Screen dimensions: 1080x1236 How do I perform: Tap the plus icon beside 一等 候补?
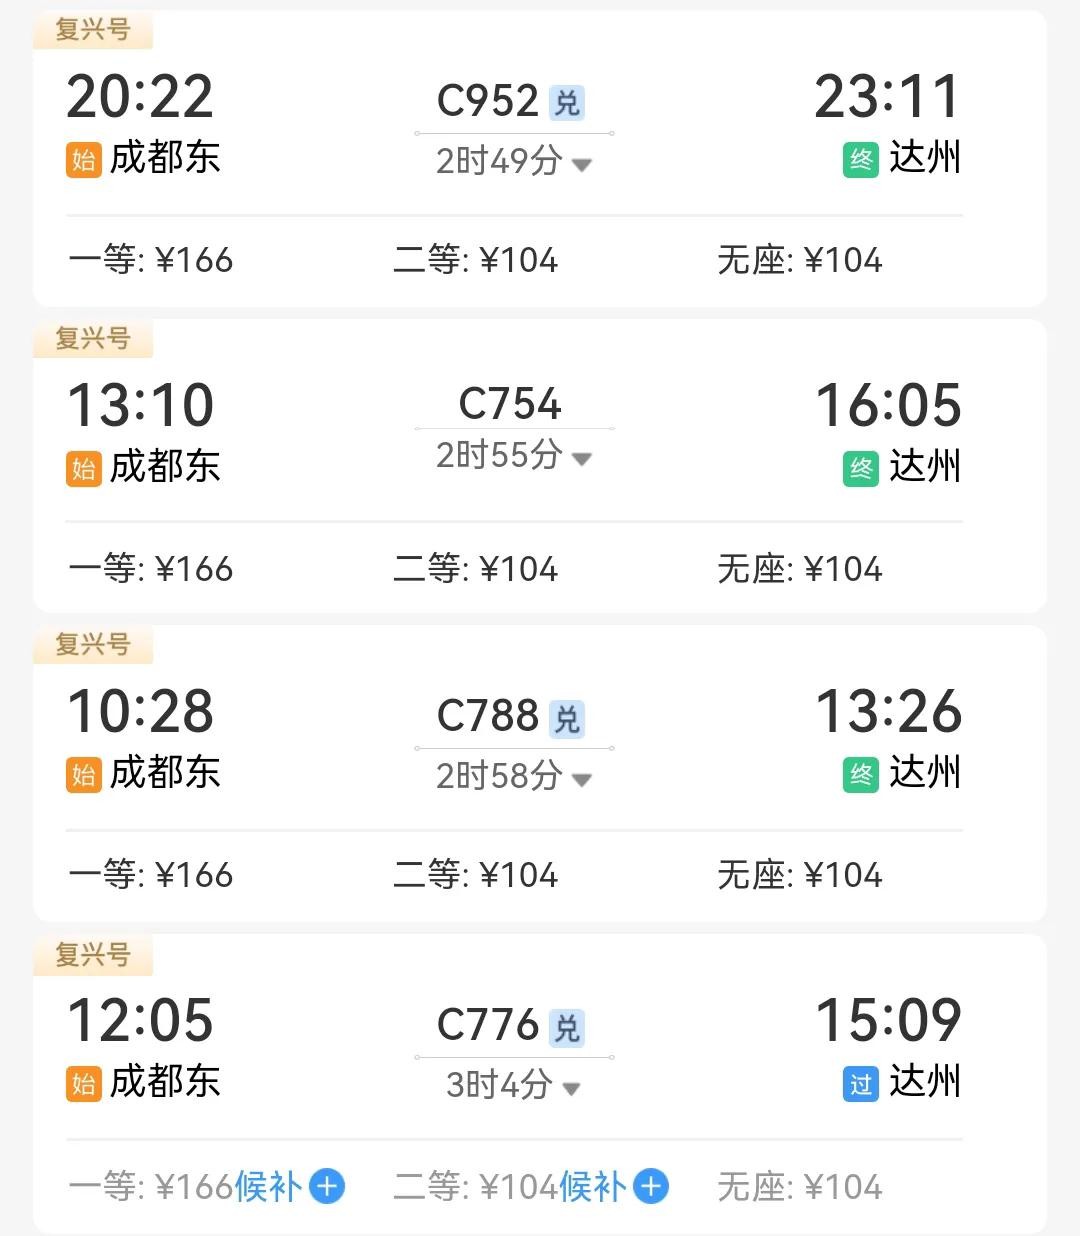tap(327, 1186)
